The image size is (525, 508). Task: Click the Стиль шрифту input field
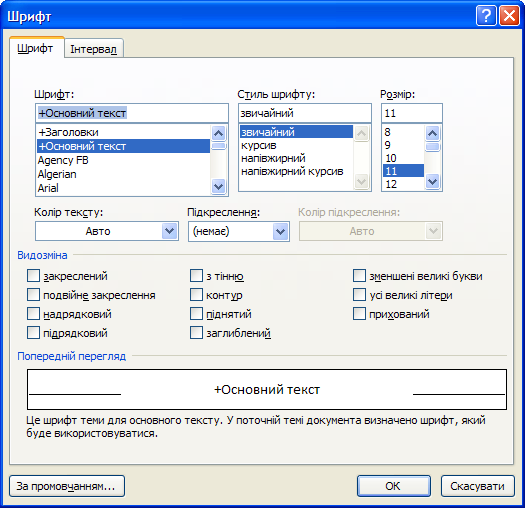[x=305, y=113]
